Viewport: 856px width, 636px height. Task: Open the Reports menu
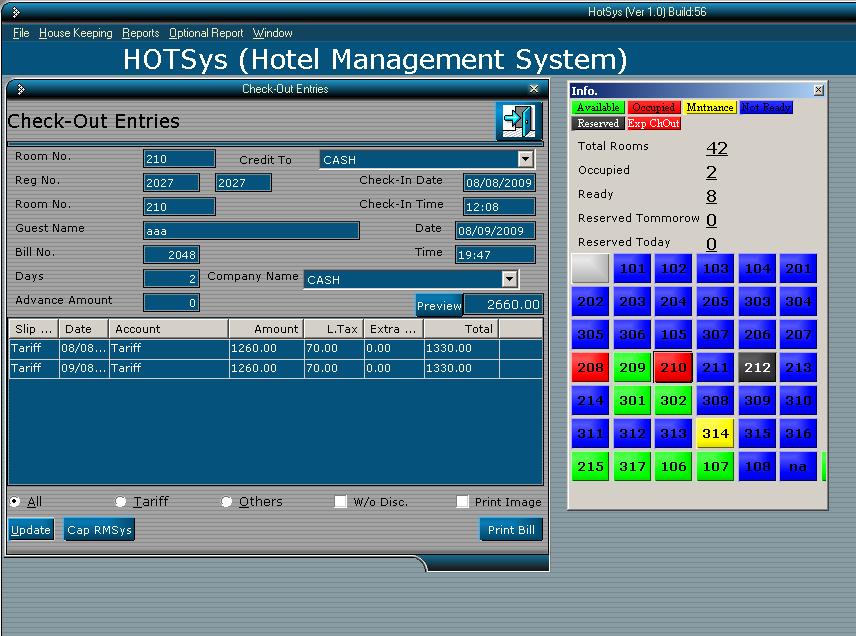[140, 33]
